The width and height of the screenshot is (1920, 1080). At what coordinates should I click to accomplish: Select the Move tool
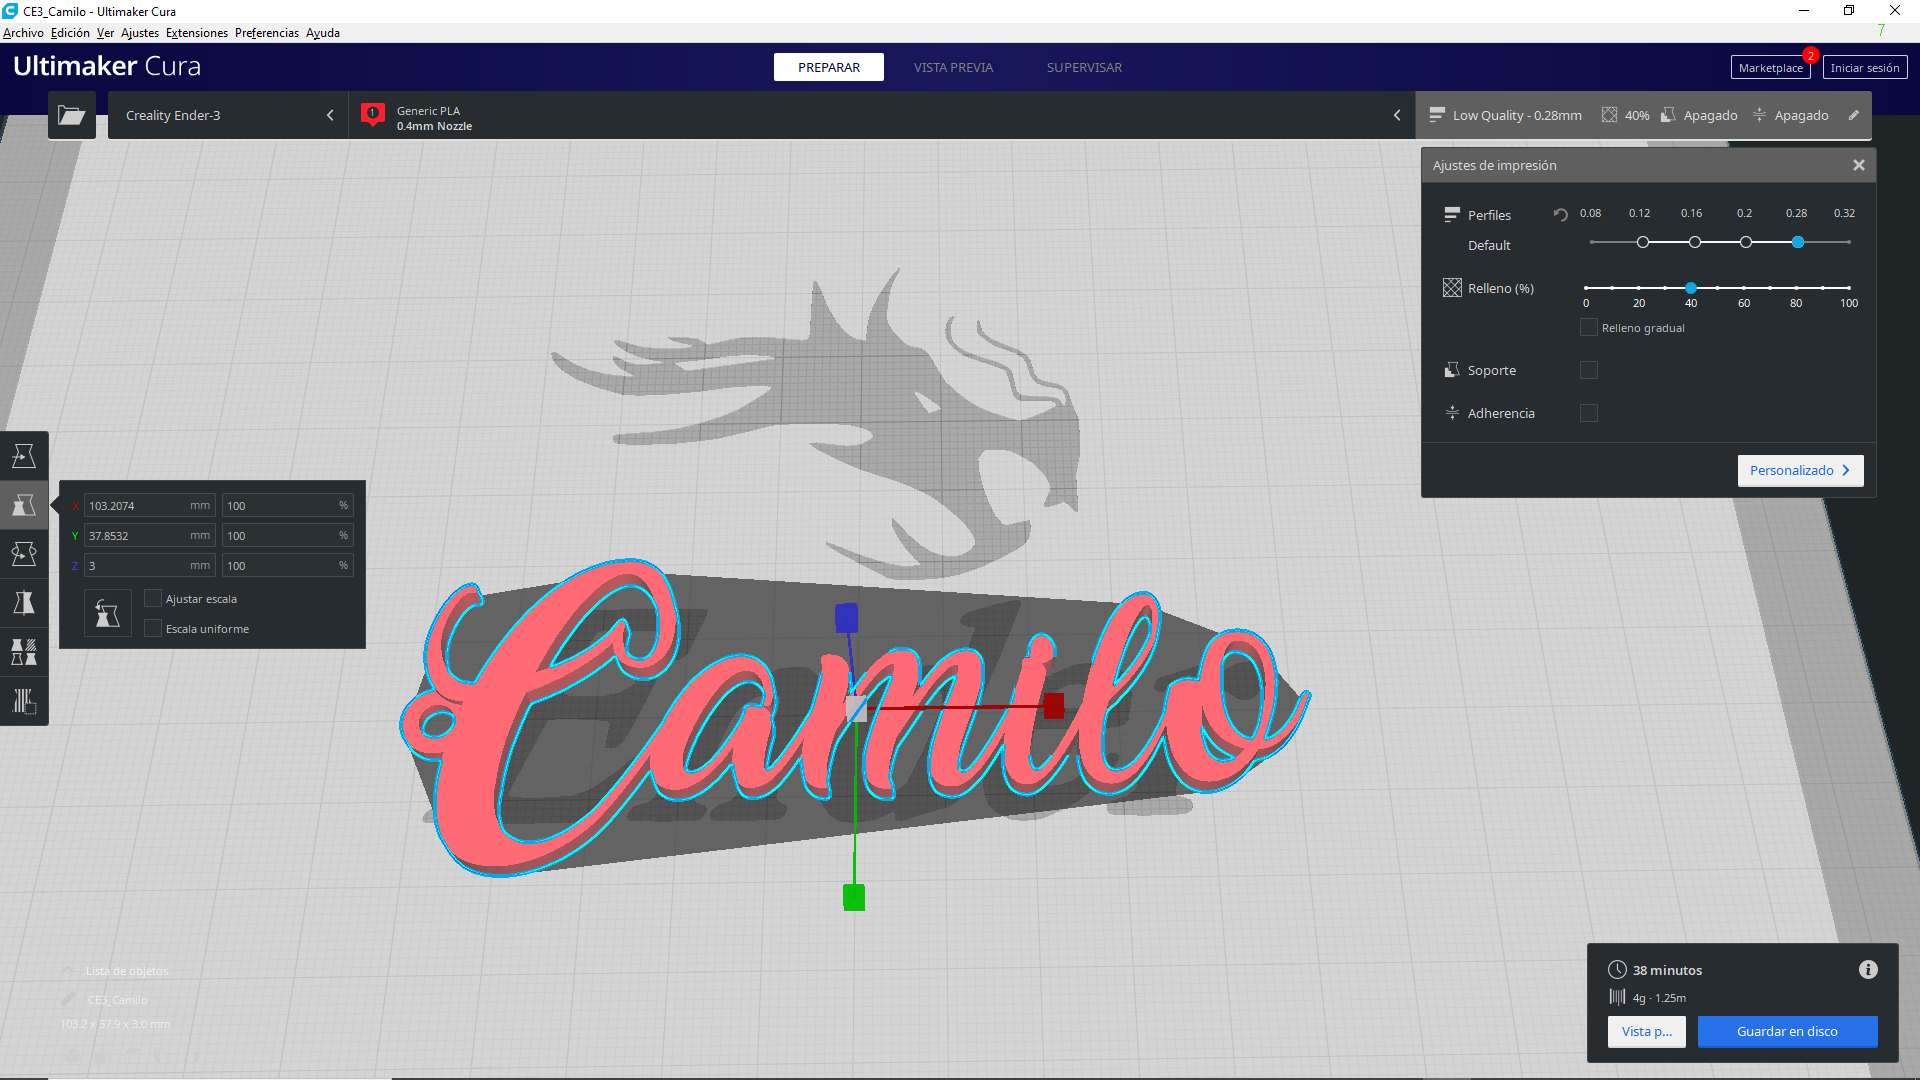[23, 455]
